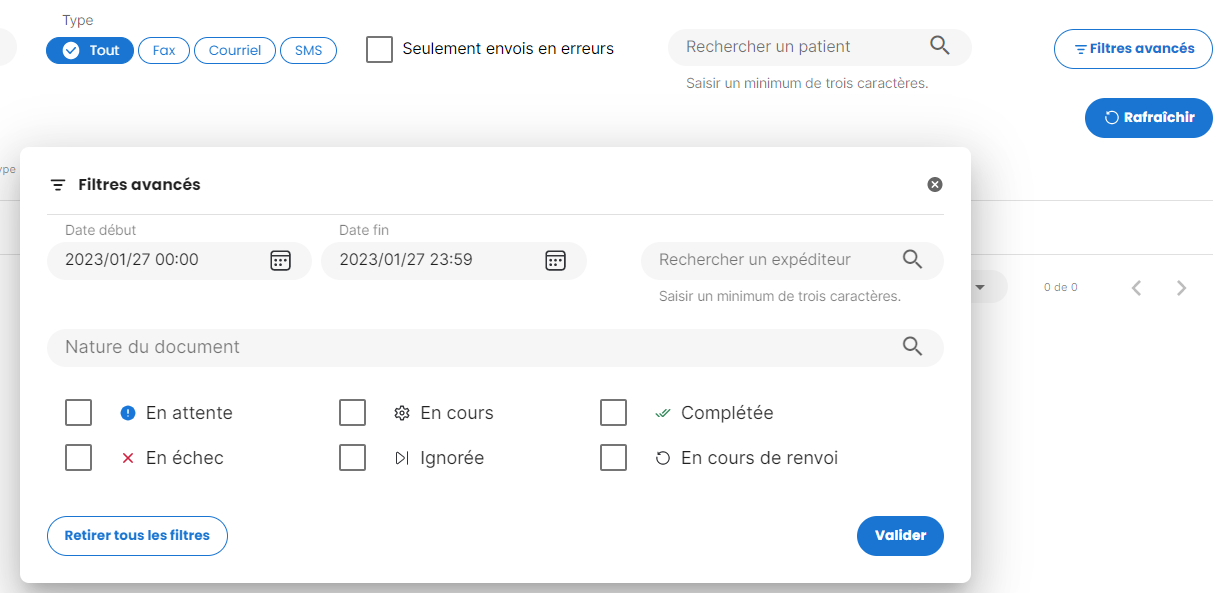Click Retirer tous les filtres
Screen dimensions: 1217x593
click(x=137, y=536)
